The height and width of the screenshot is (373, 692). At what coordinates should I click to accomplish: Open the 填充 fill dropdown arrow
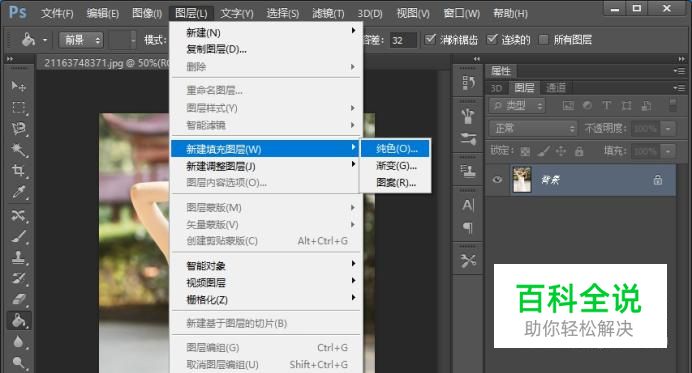tap(669, 151)
